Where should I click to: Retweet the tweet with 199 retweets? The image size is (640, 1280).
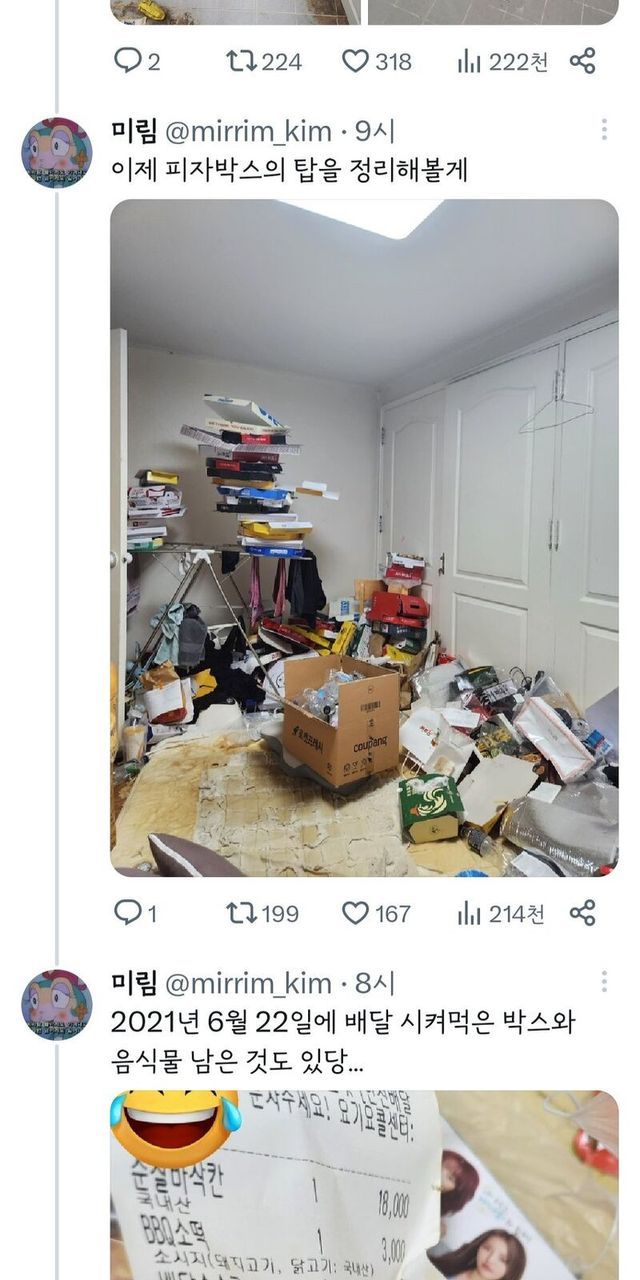point(264,912)
